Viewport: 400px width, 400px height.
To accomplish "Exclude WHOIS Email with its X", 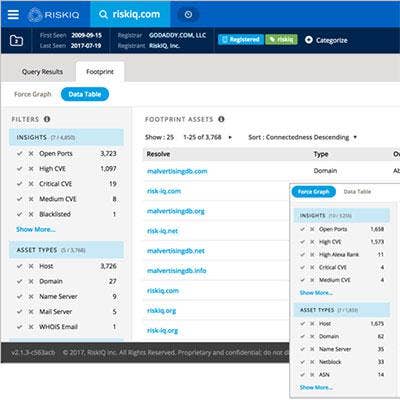I will tap(31, 327).
